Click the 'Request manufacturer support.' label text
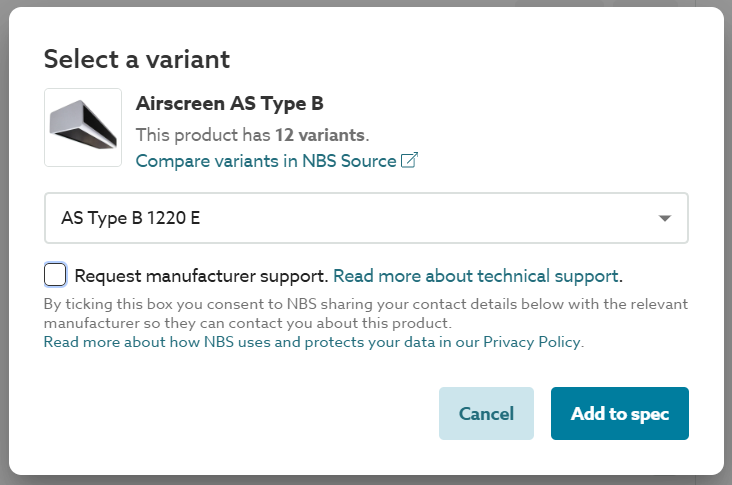The height and width of the screenshot is (485, 732). click(202, 276)
